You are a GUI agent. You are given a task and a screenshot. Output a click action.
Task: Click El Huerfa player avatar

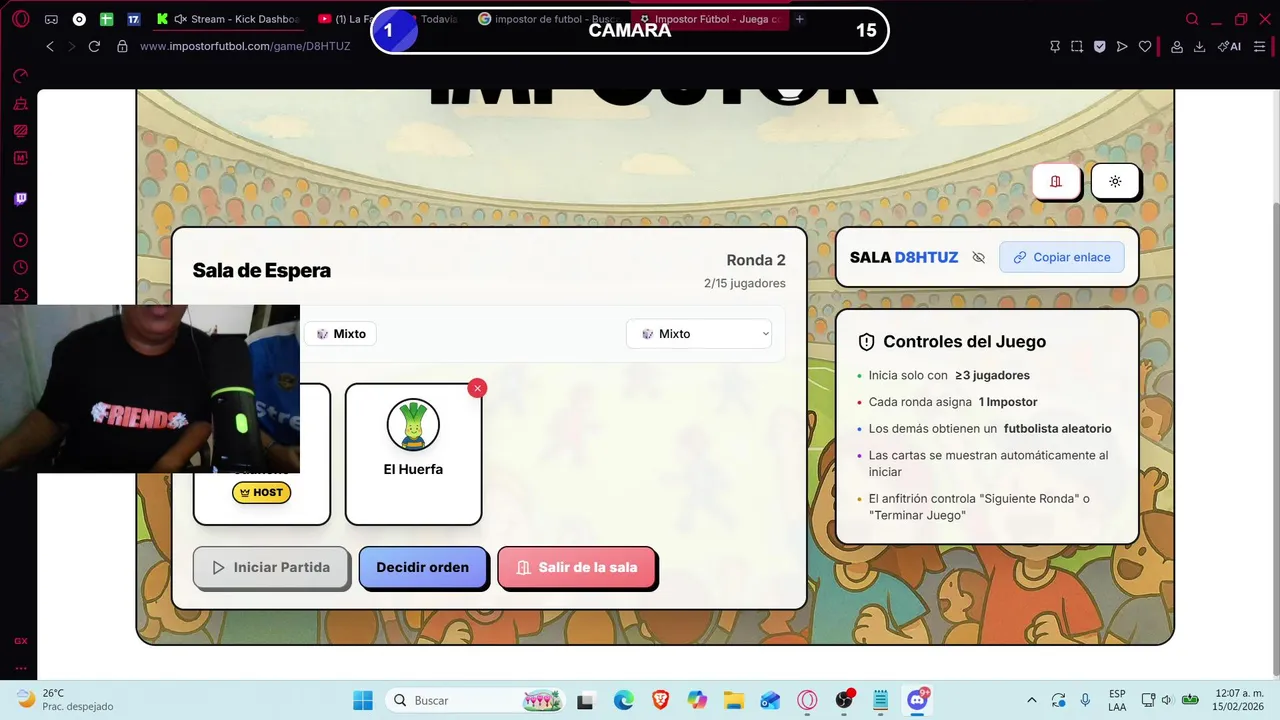(x=413, y=424)
